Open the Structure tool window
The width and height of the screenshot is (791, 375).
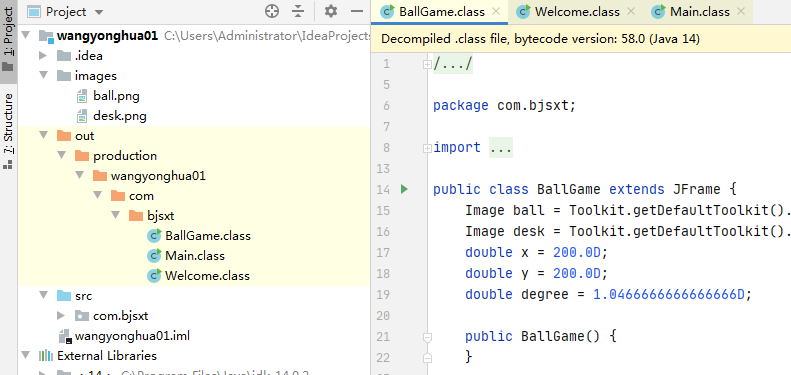click(8, 131)
